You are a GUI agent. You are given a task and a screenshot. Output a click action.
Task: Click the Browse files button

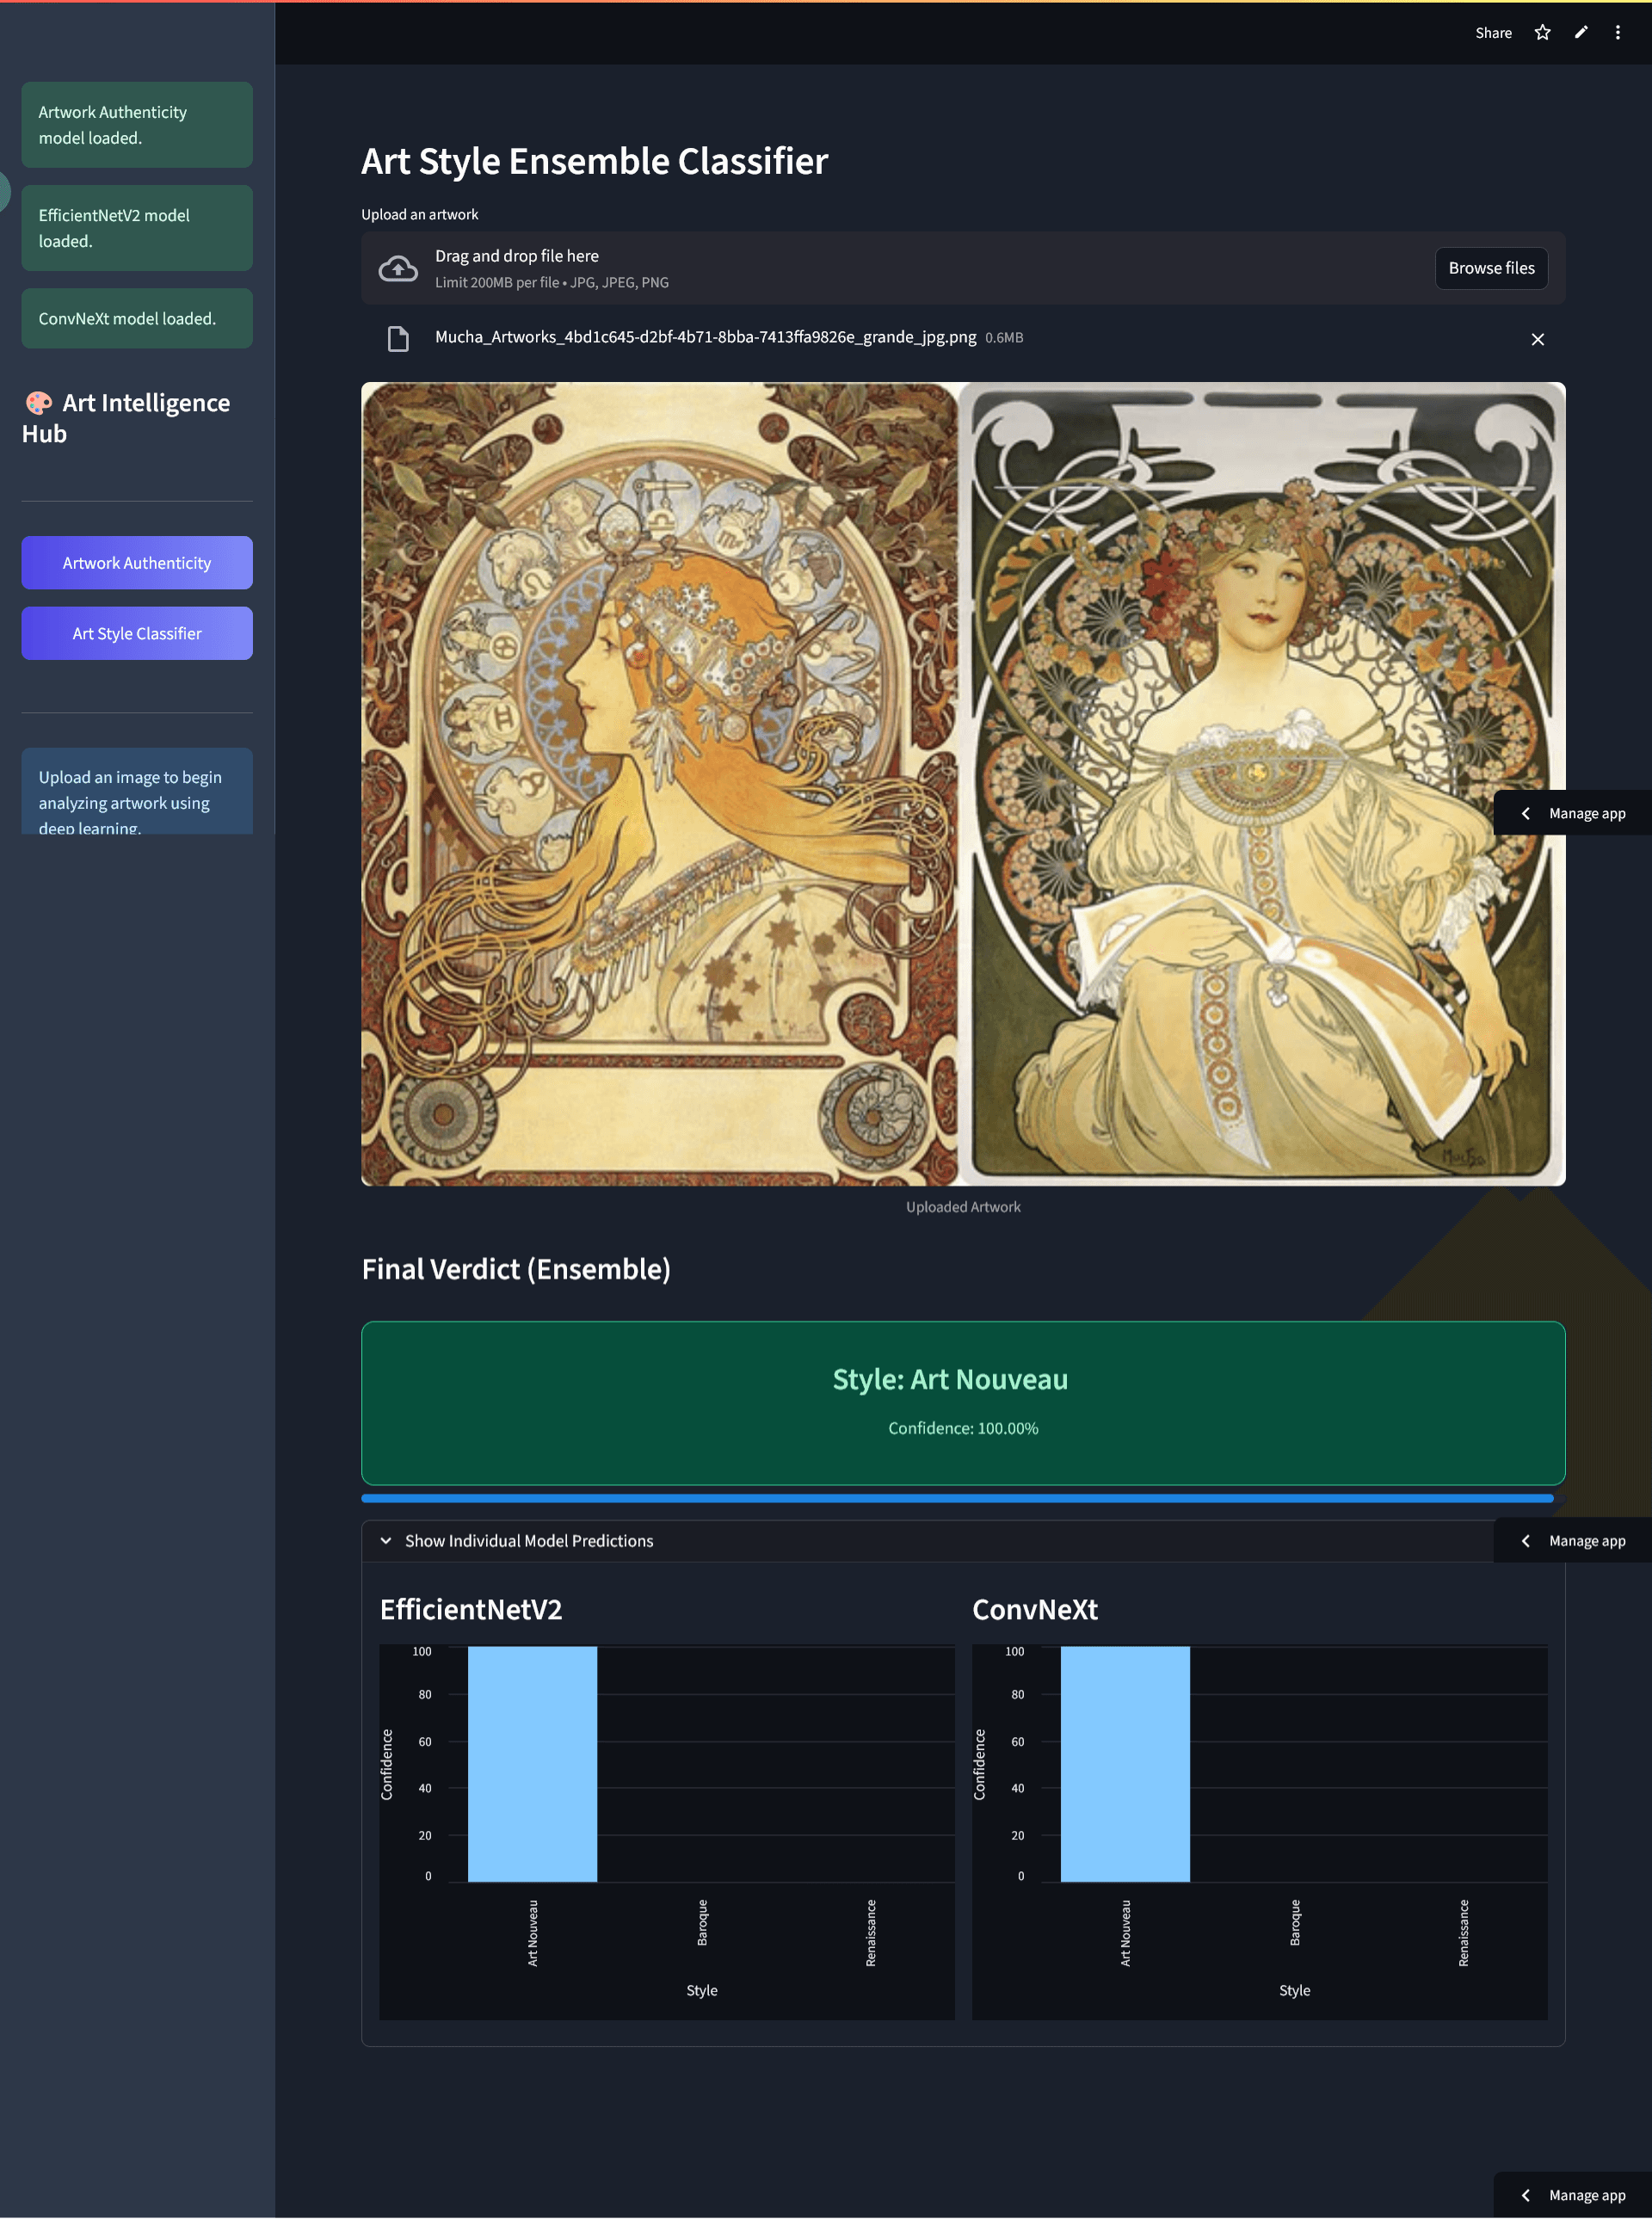pos(1491,267)
